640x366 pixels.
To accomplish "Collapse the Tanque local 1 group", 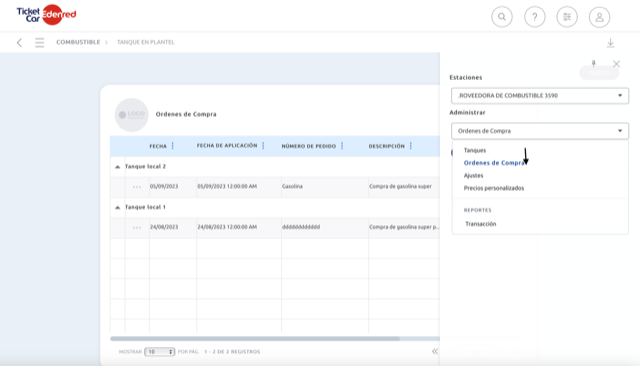I will pyautogui.click(x=118, y=207).
